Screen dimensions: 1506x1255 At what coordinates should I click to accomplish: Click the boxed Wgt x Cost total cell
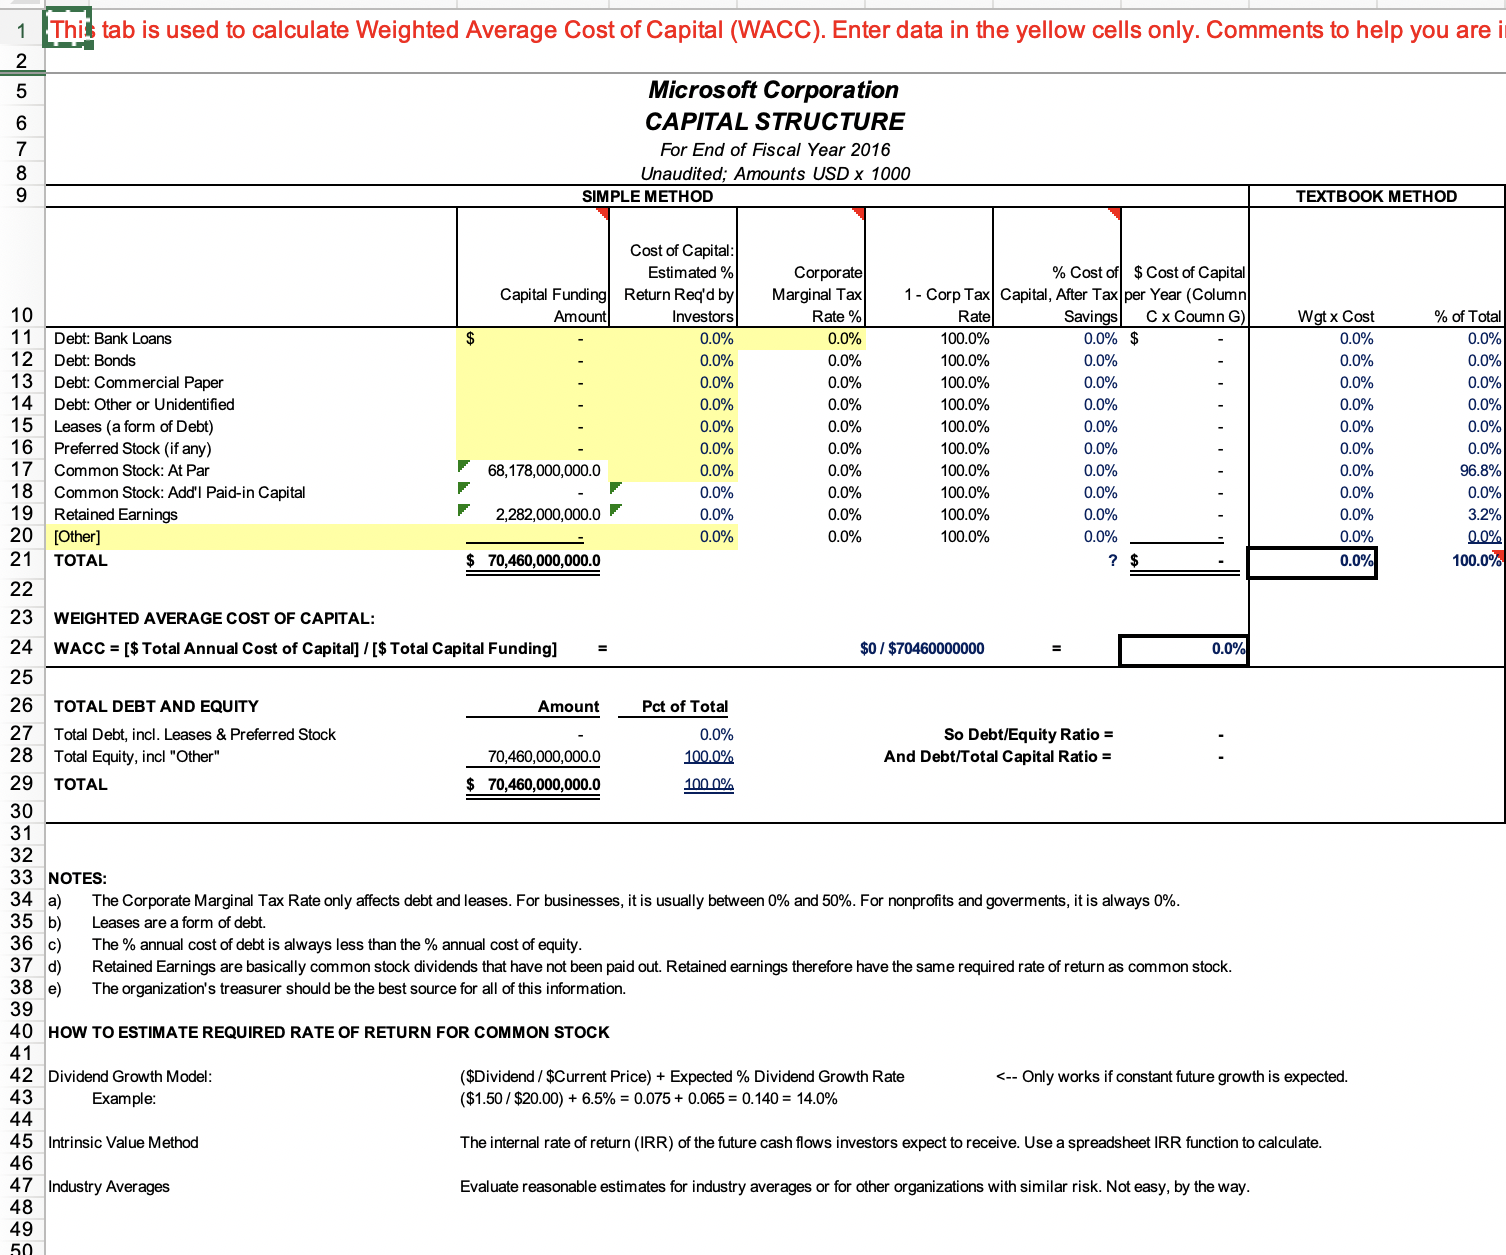(1311, 562)
